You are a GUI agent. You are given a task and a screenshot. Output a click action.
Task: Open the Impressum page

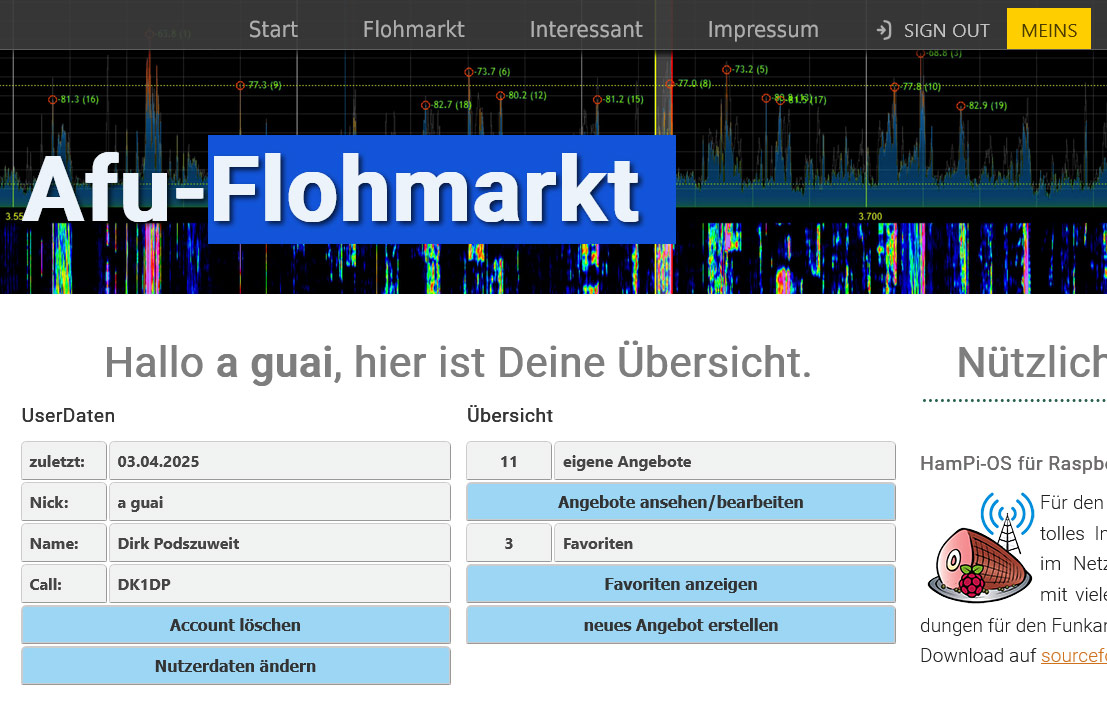[x=763, y=30]
